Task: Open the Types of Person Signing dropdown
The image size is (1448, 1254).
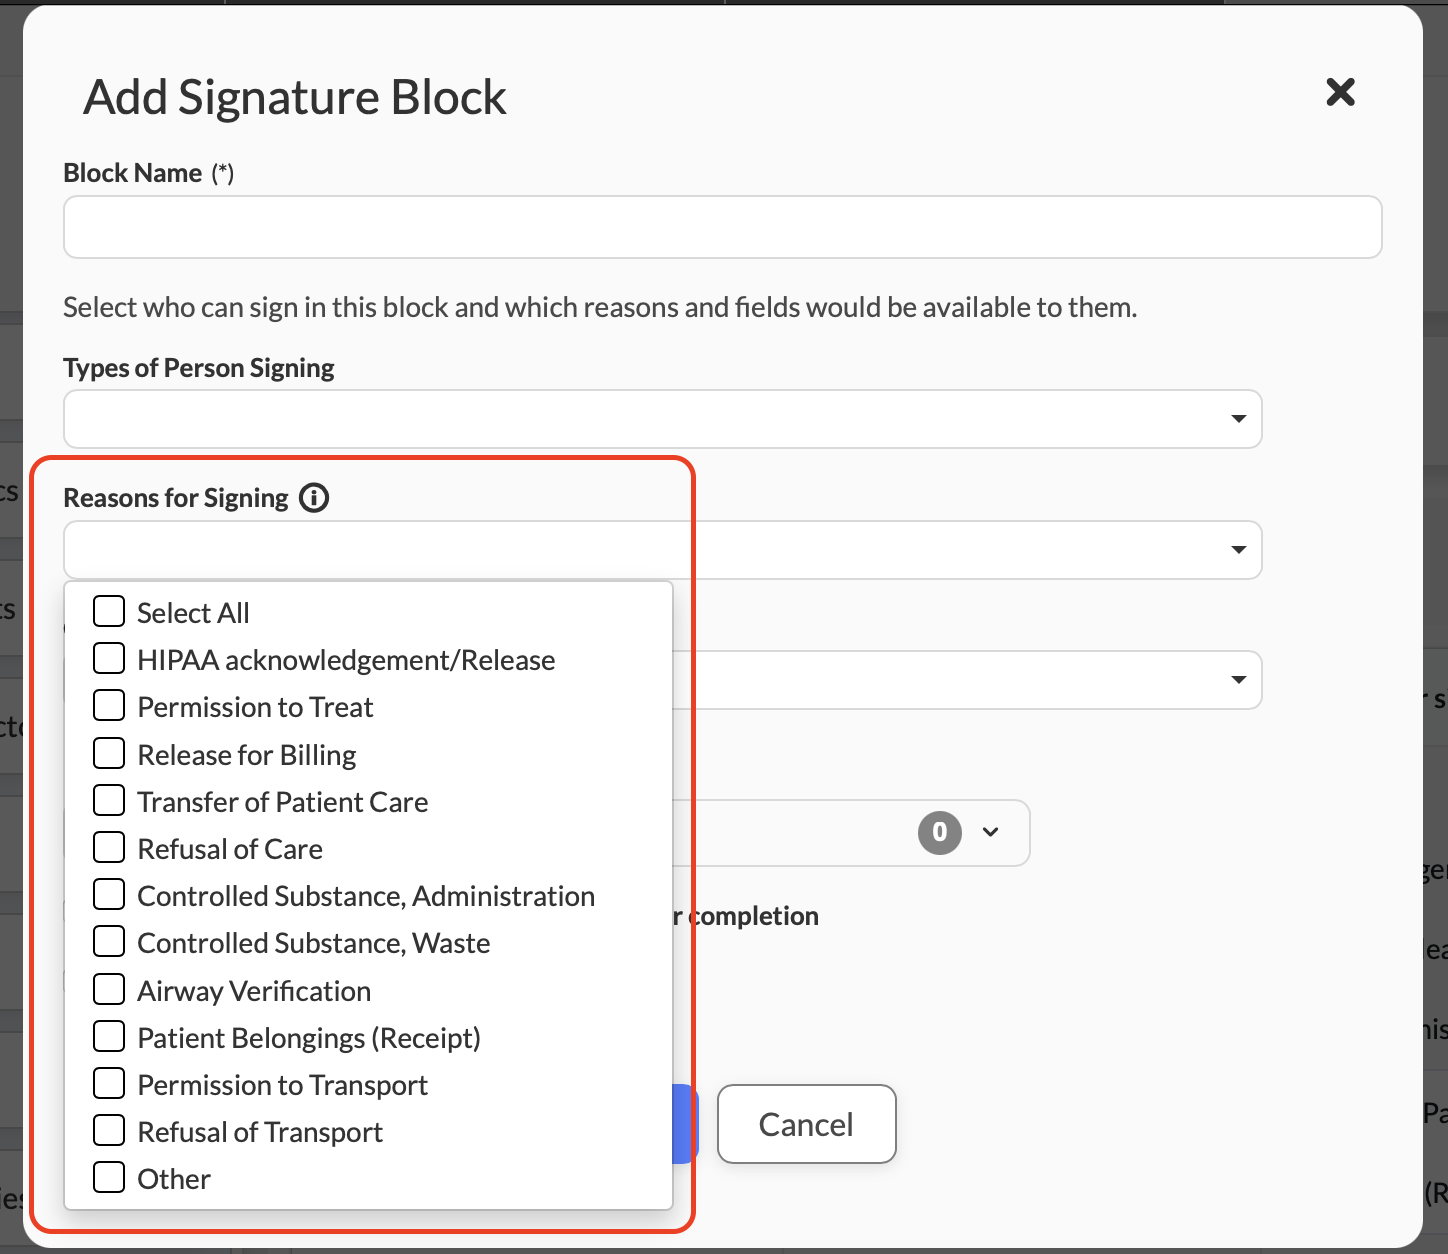Action: click(x=1238, y=419)
